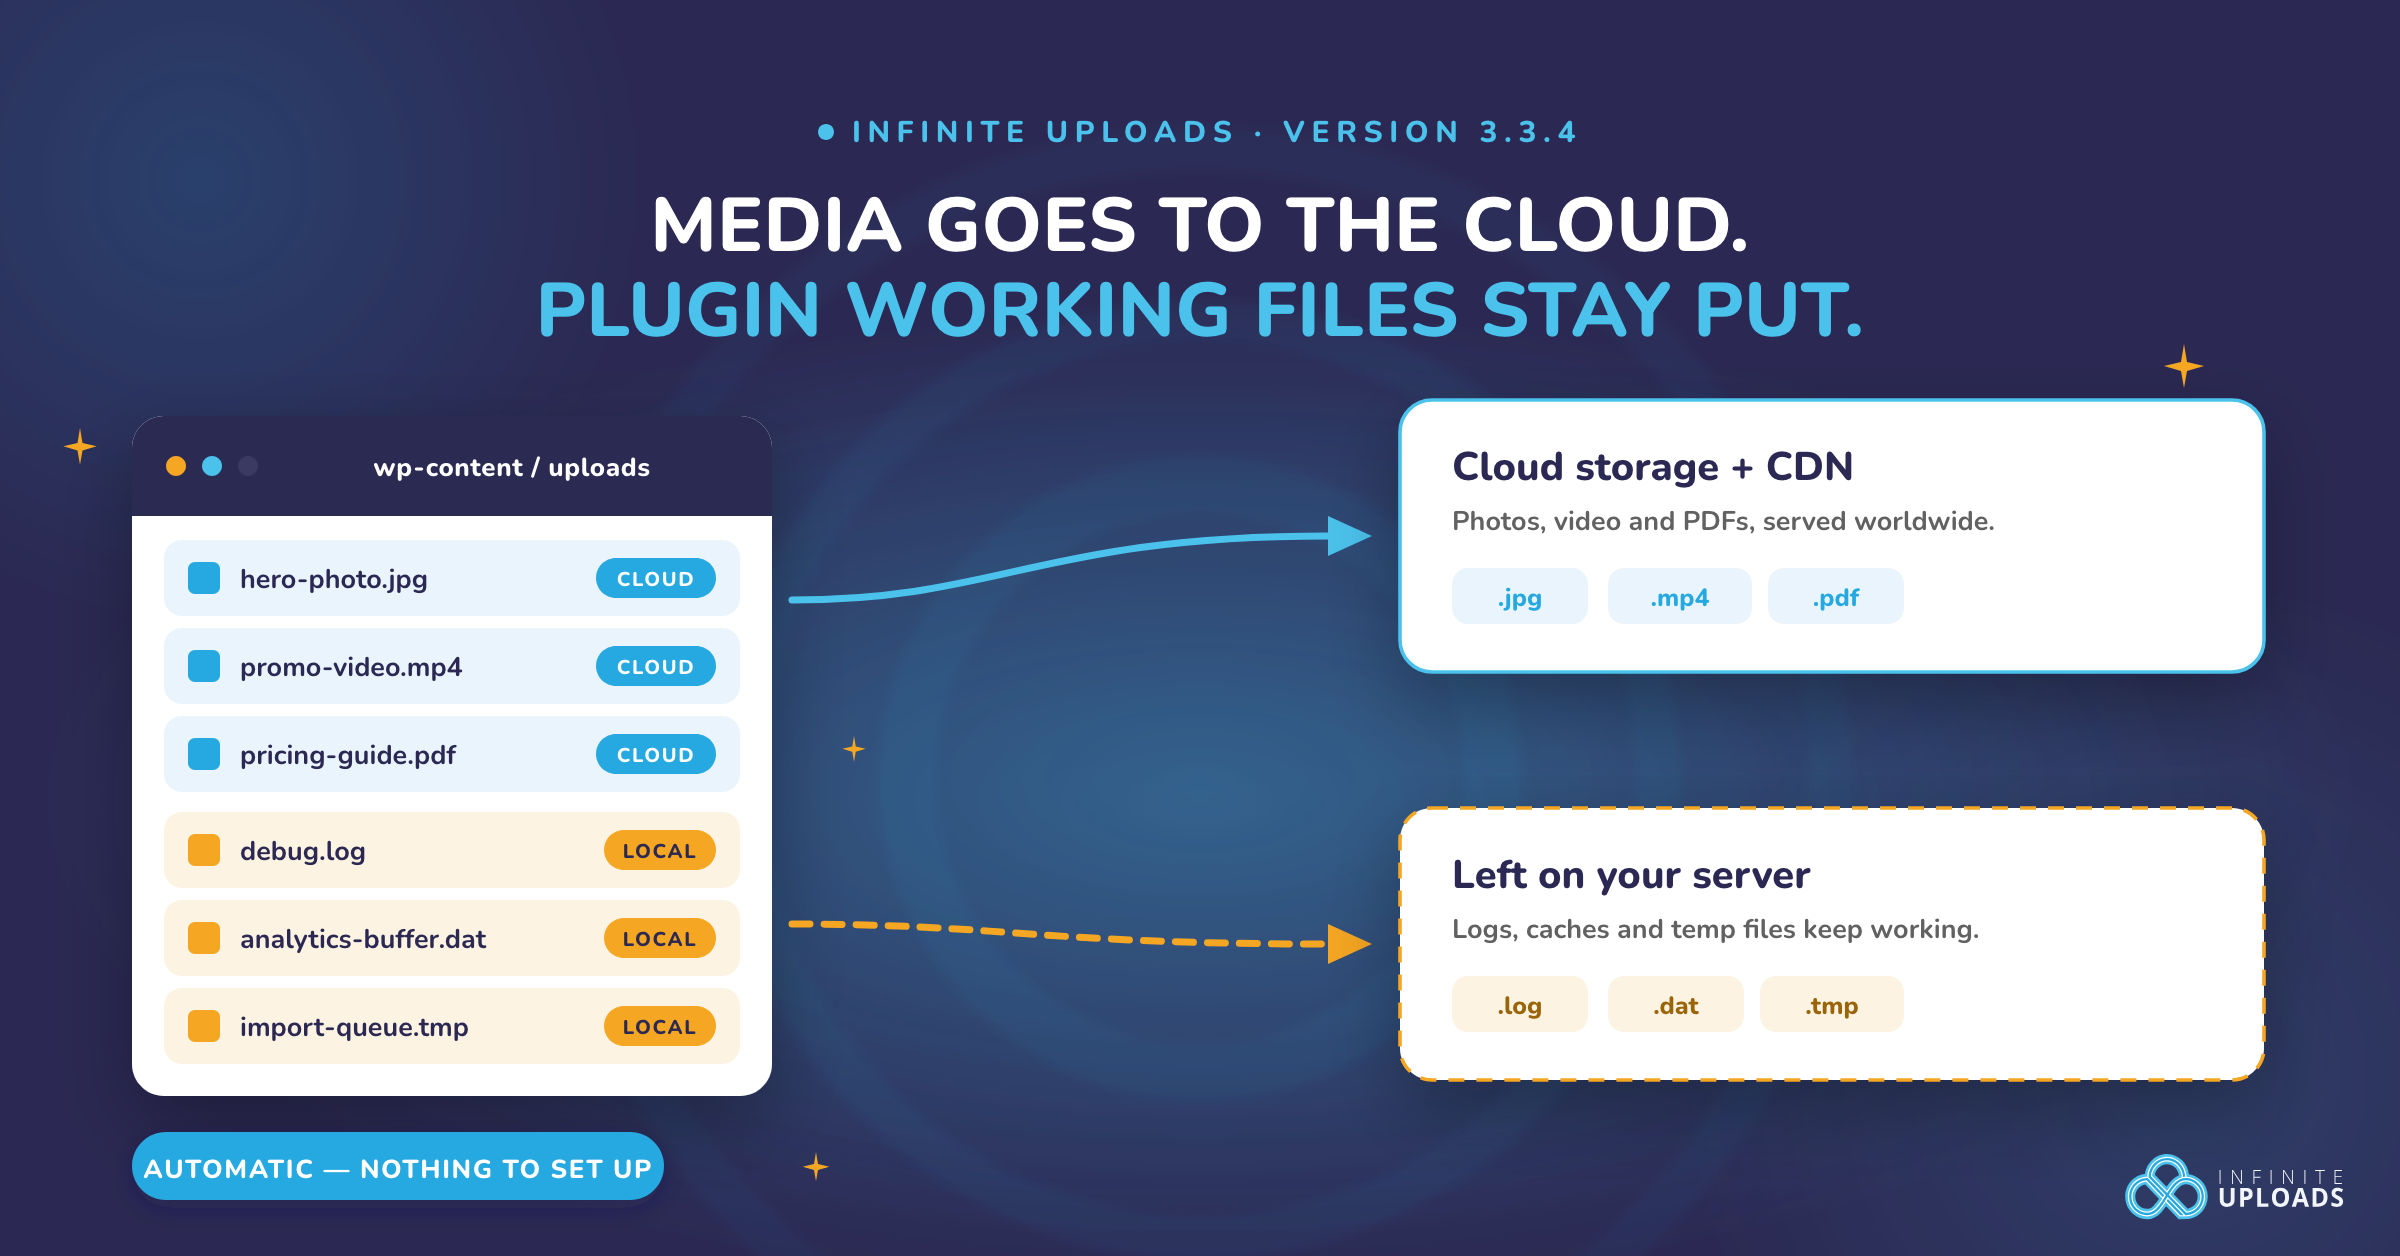The width and height of the screenshot is (2400, 1256).
Task: Click the Cloud storage + CDN heading
Action: coord(1653,467)
